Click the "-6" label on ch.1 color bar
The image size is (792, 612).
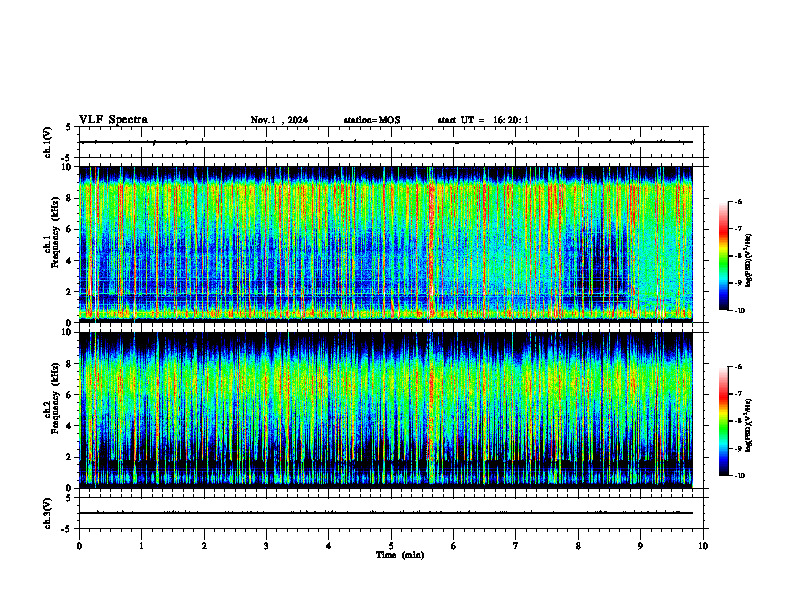(738, 202)
